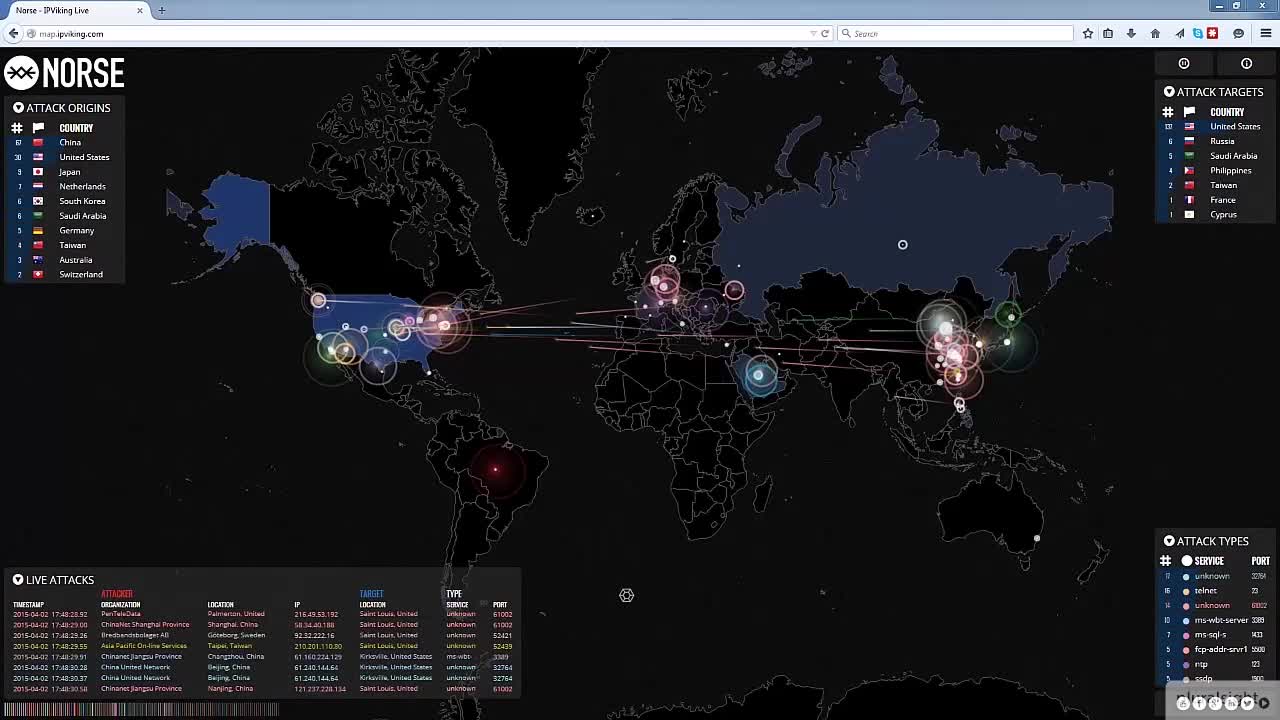Click the PenTeleData live attack row

263,614
